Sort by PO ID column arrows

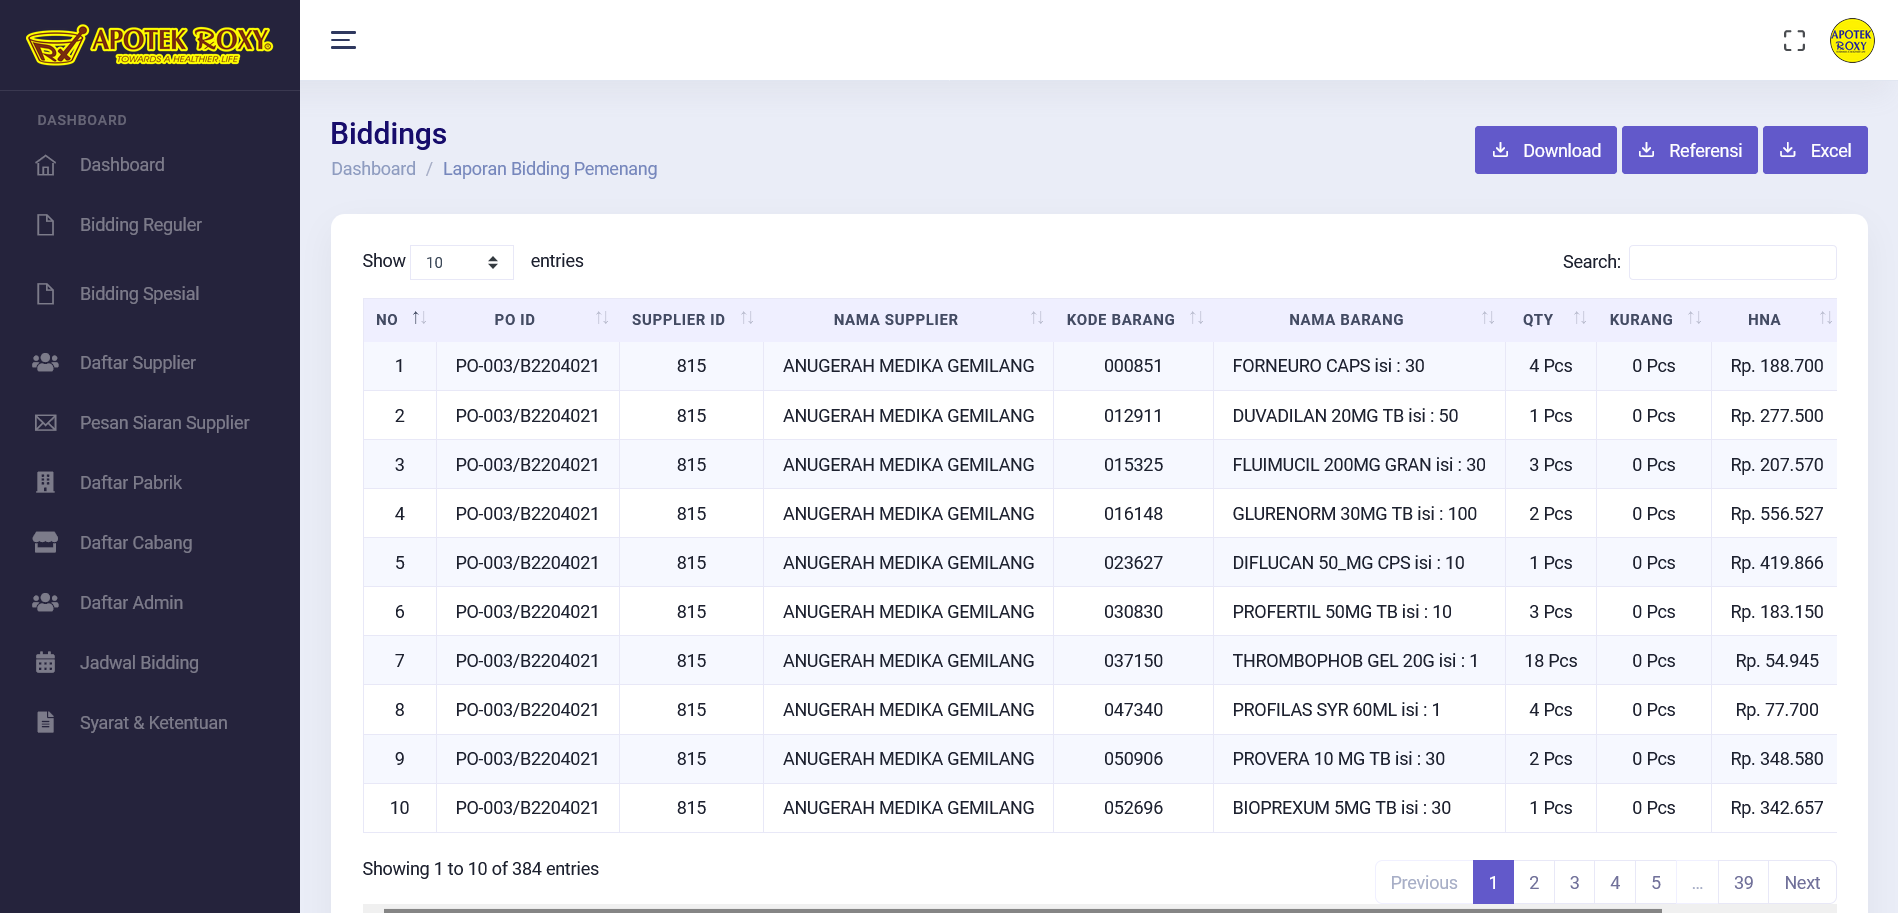tap(602, 318)
